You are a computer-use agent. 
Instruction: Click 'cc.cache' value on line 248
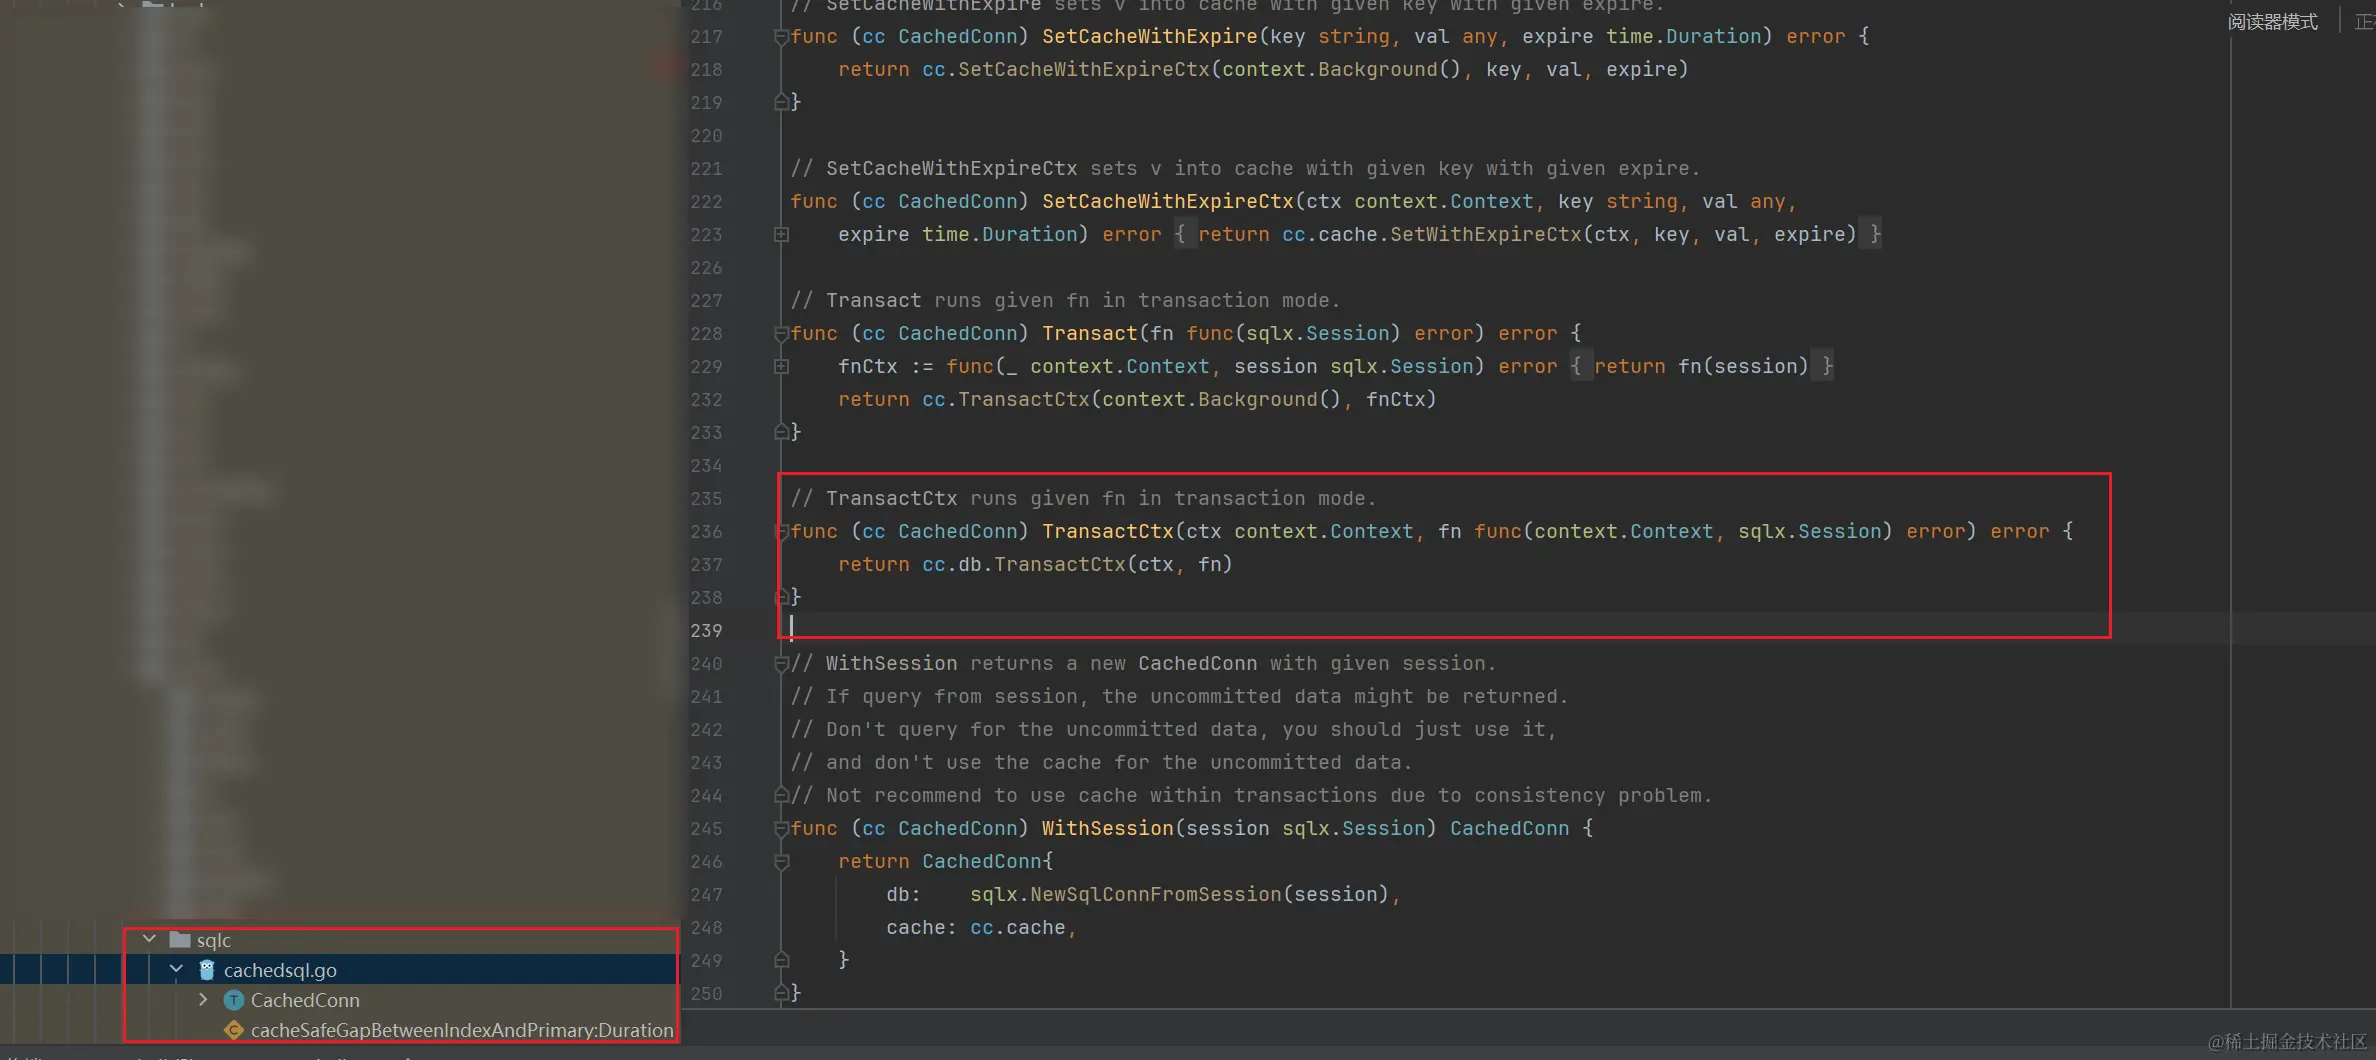[x=1017, y=927]
